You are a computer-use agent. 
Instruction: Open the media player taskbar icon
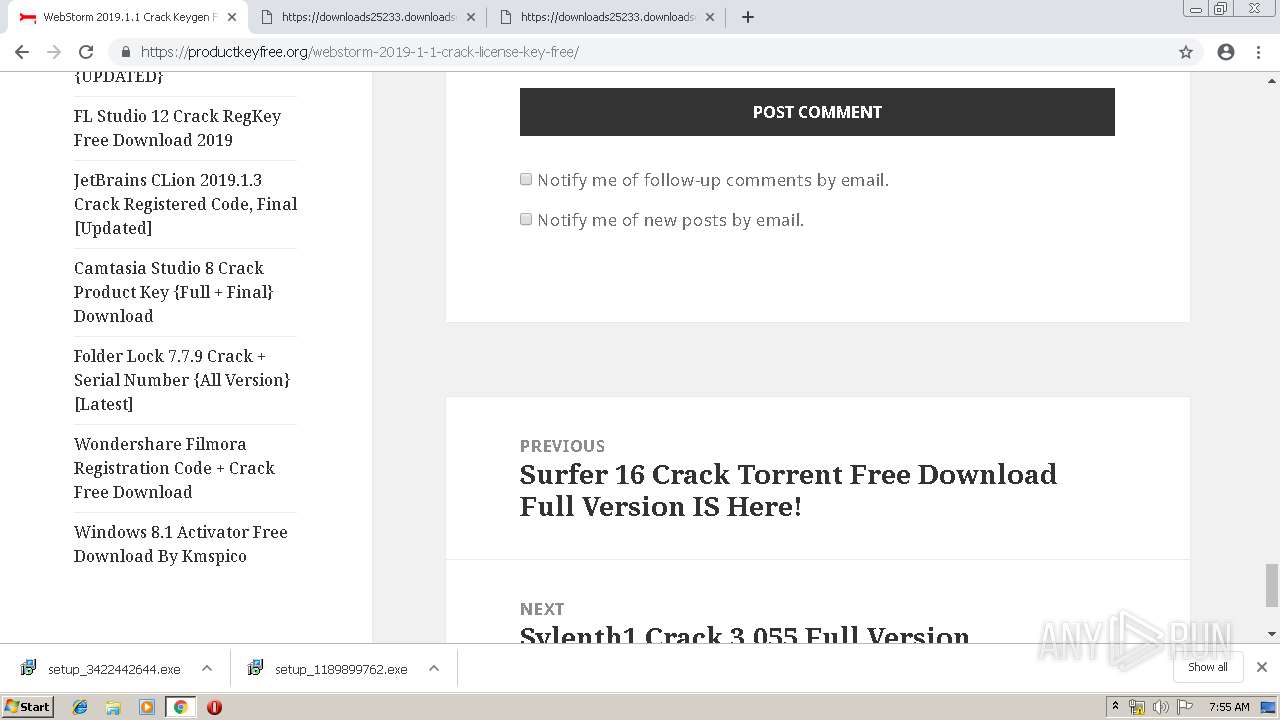147,707
